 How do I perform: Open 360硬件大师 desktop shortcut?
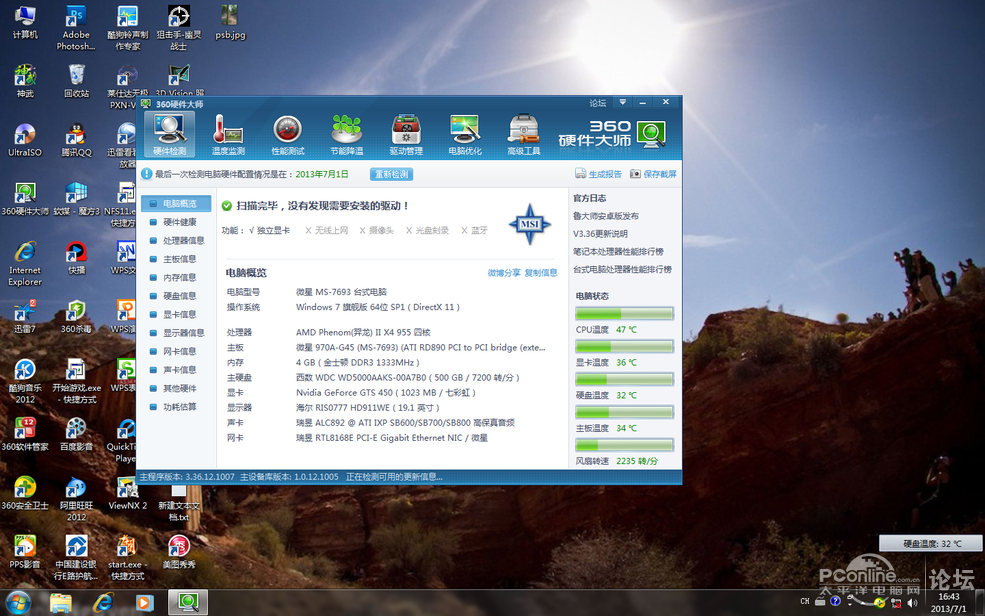point(25,198)
